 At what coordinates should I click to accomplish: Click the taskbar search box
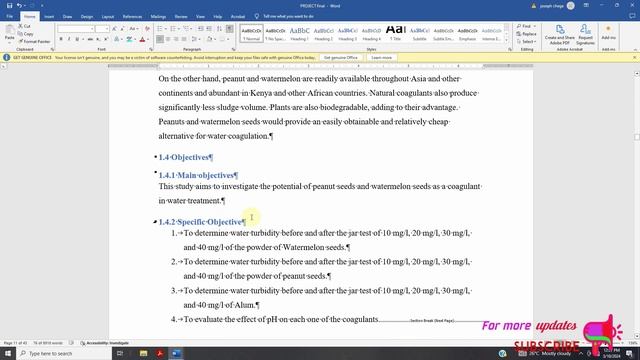(x=64, y=353)
